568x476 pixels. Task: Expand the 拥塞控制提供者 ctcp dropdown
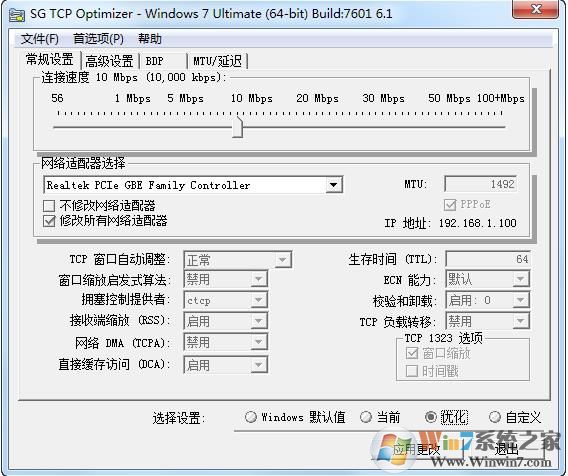click(x=259, y=300)
